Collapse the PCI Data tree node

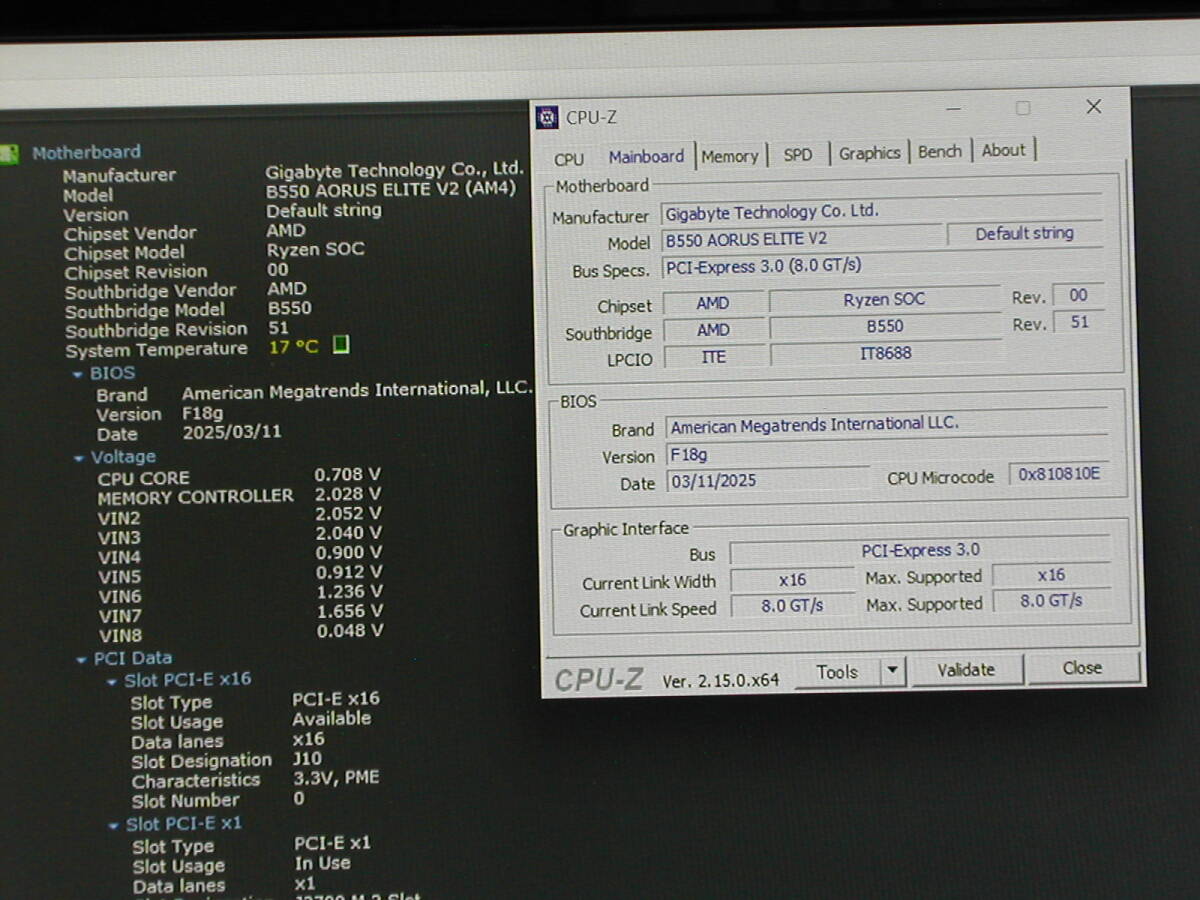tap(81, 659)
